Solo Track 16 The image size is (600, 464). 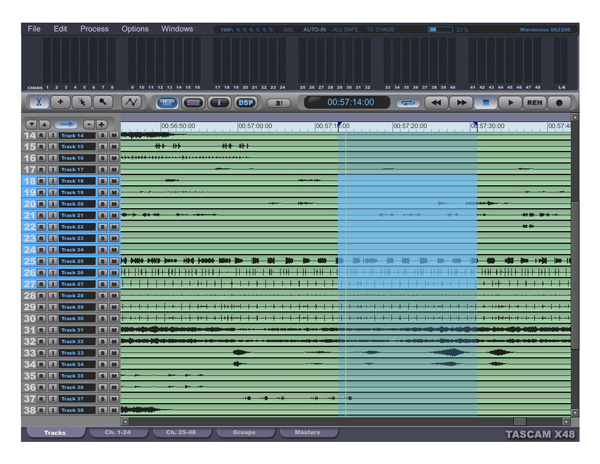pos(103,158)
